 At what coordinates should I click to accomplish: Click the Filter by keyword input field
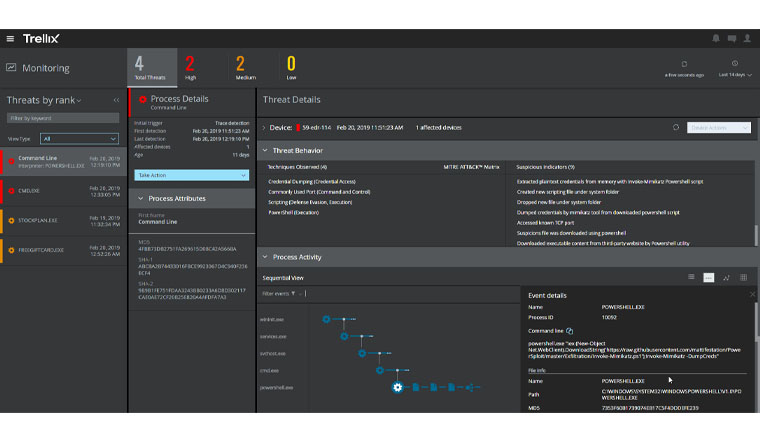click(63, 118)
